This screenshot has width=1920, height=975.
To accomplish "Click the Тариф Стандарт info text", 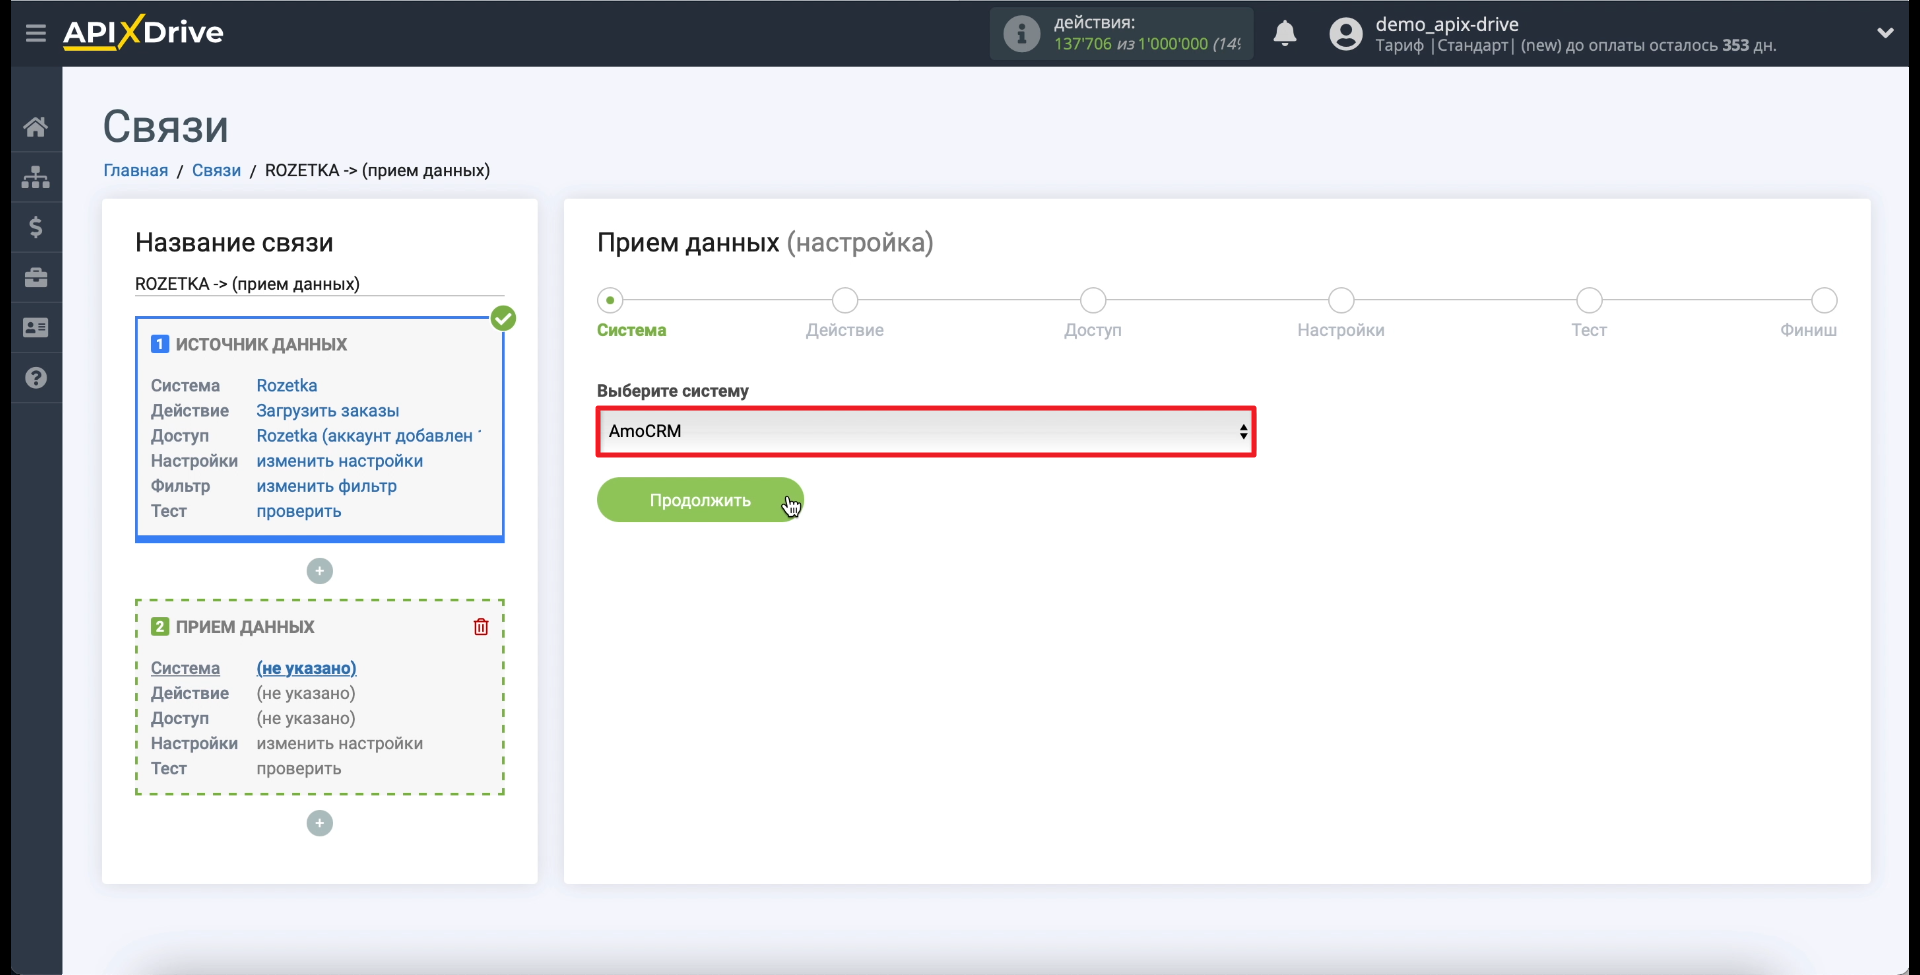I will point(1575,45).
